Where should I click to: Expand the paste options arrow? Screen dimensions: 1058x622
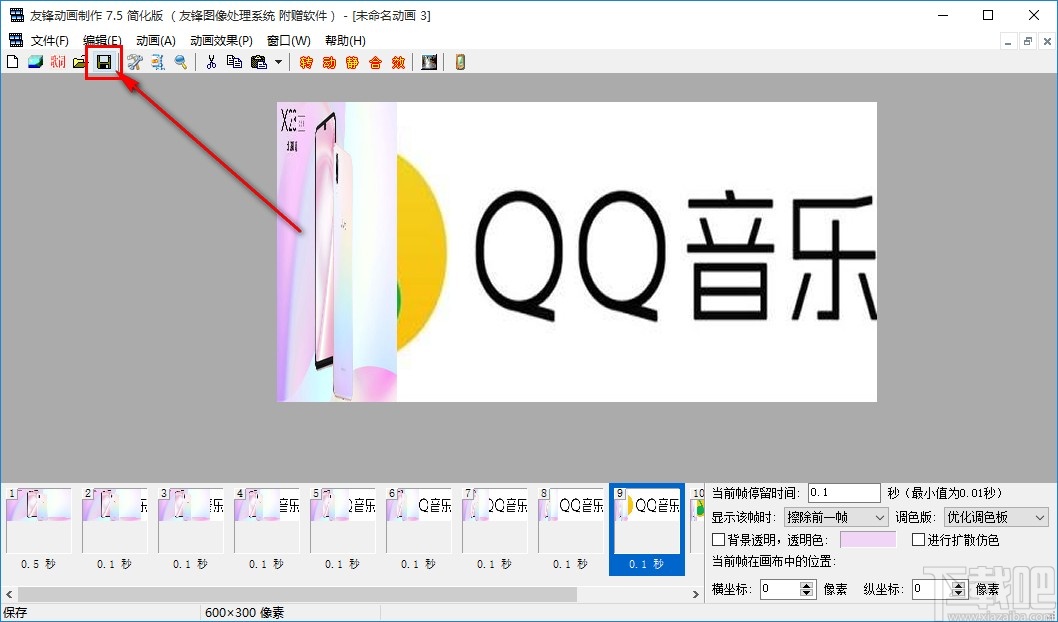click(x=278, y=62)
